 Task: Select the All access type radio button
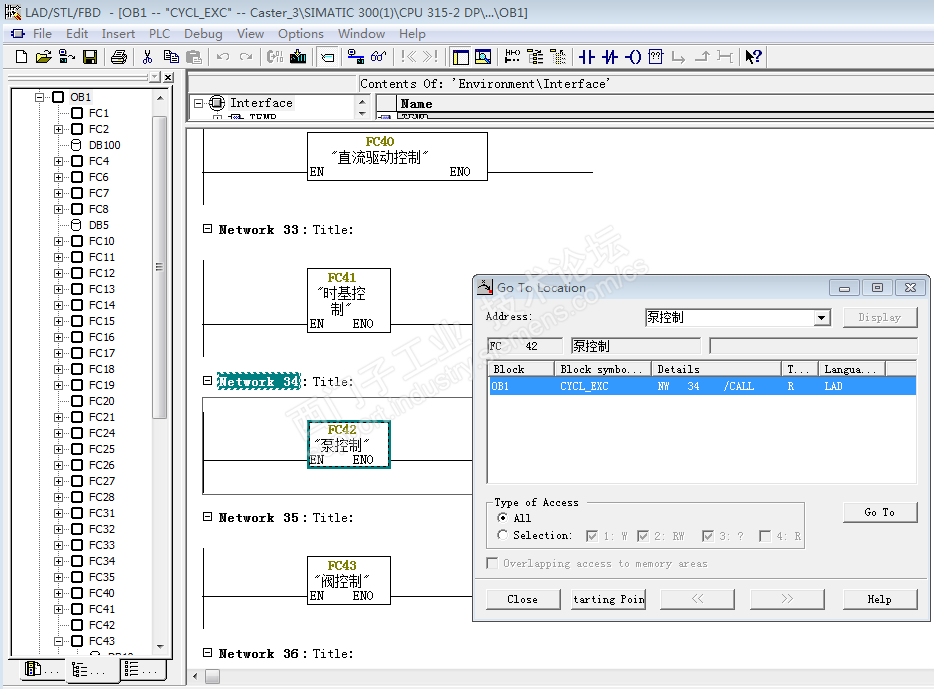[502, 518]
